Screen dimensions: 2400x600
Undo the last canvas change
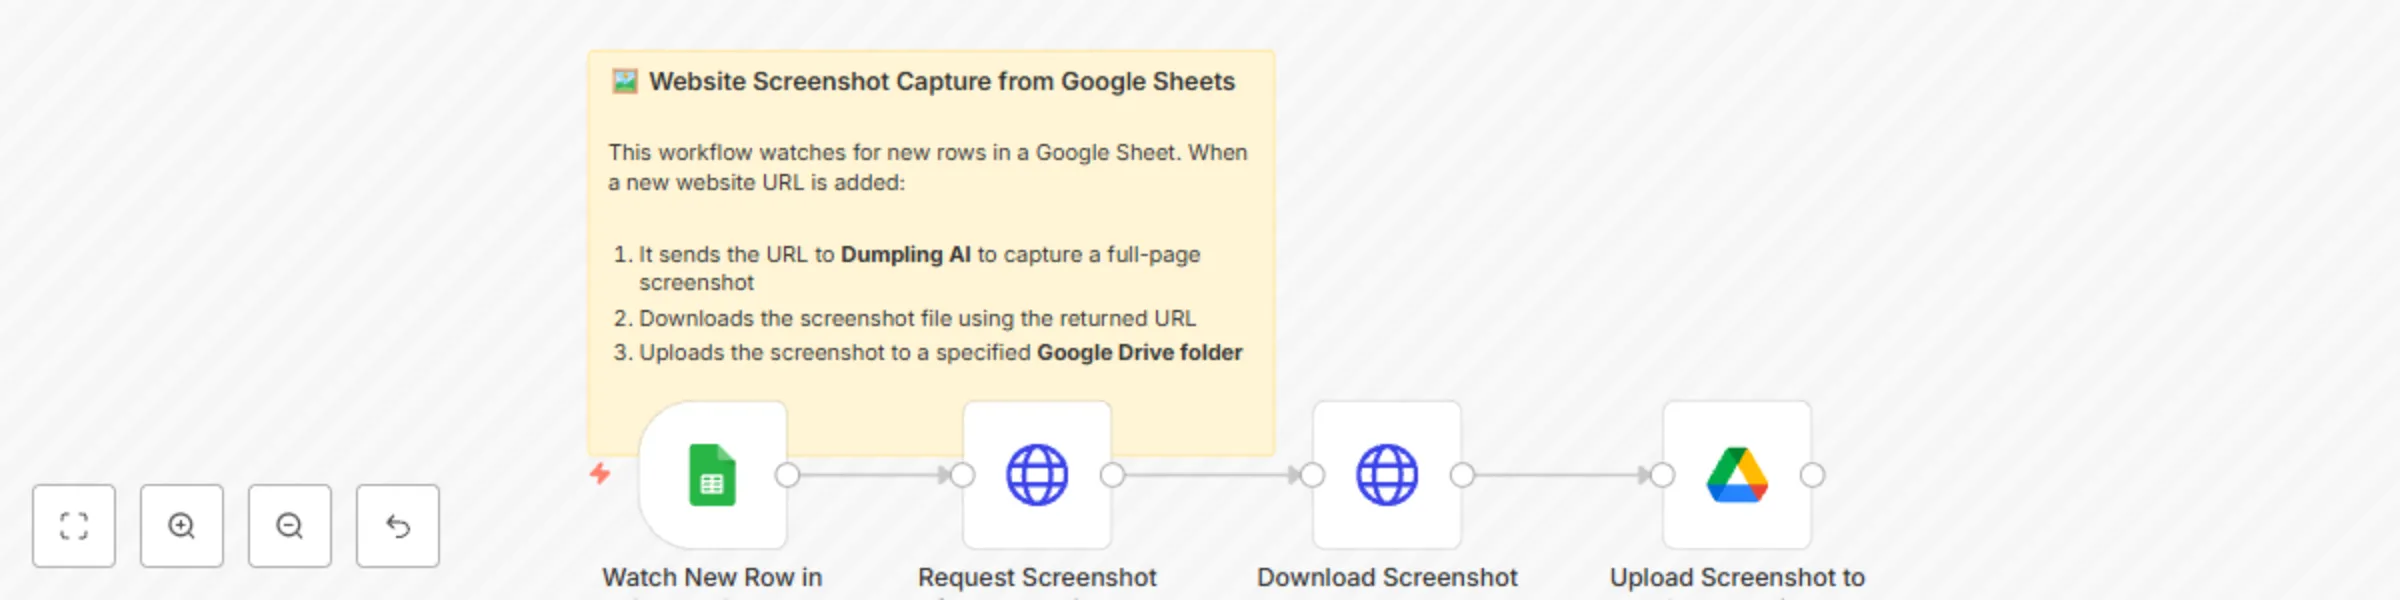pos(397,525)
